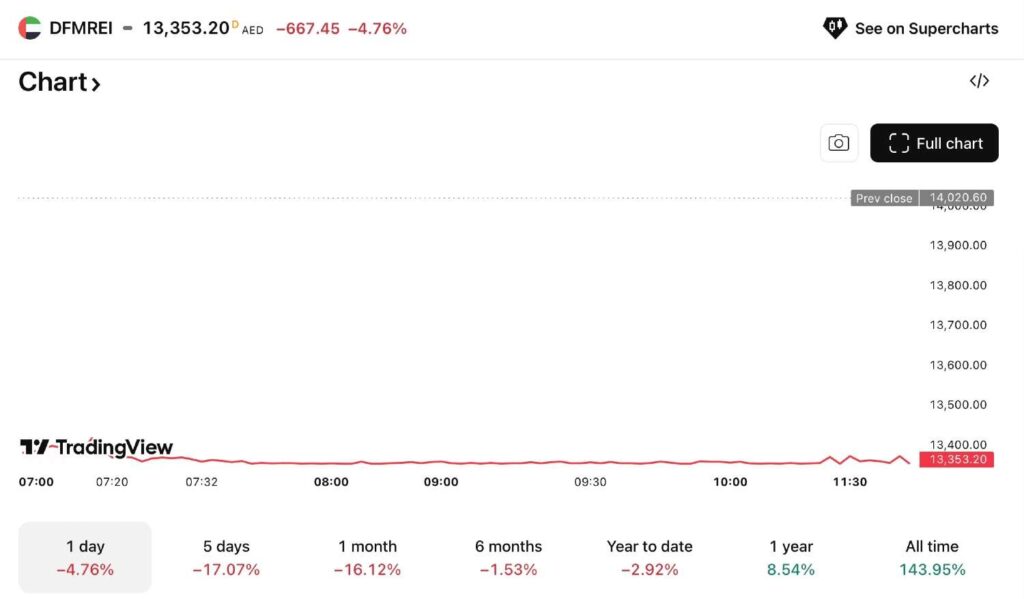Click the TradingView logo watermark

pos(96,447)
